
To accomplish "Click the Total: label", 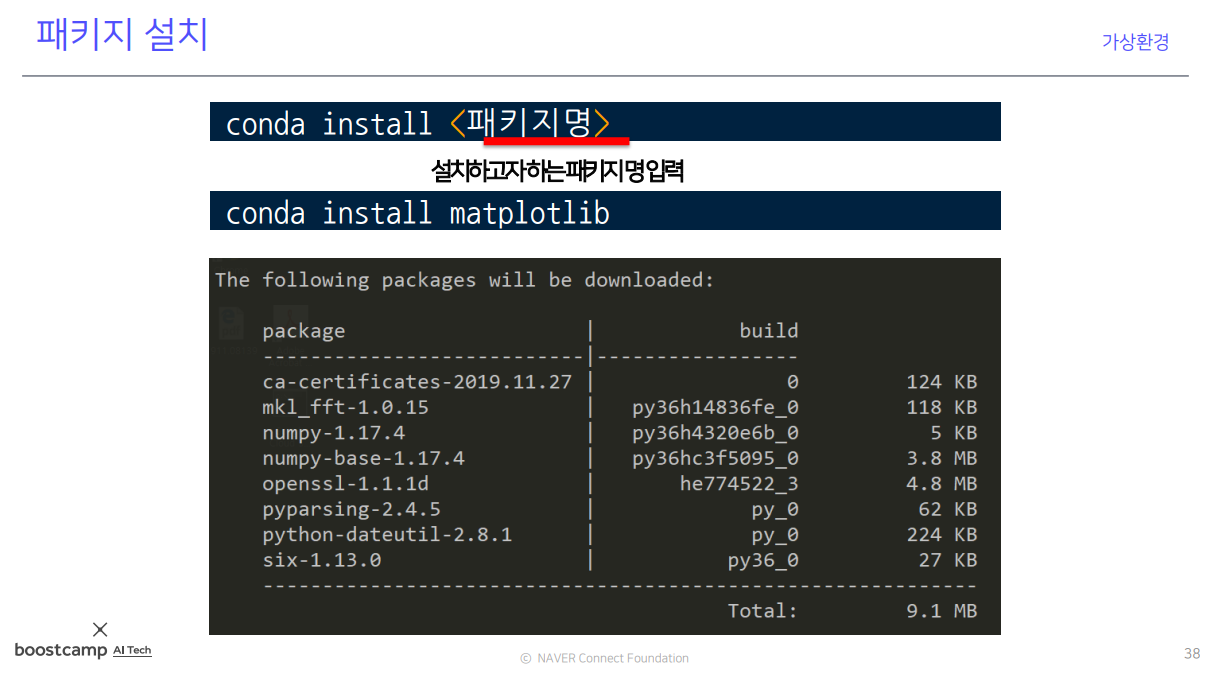I will 763,611.
